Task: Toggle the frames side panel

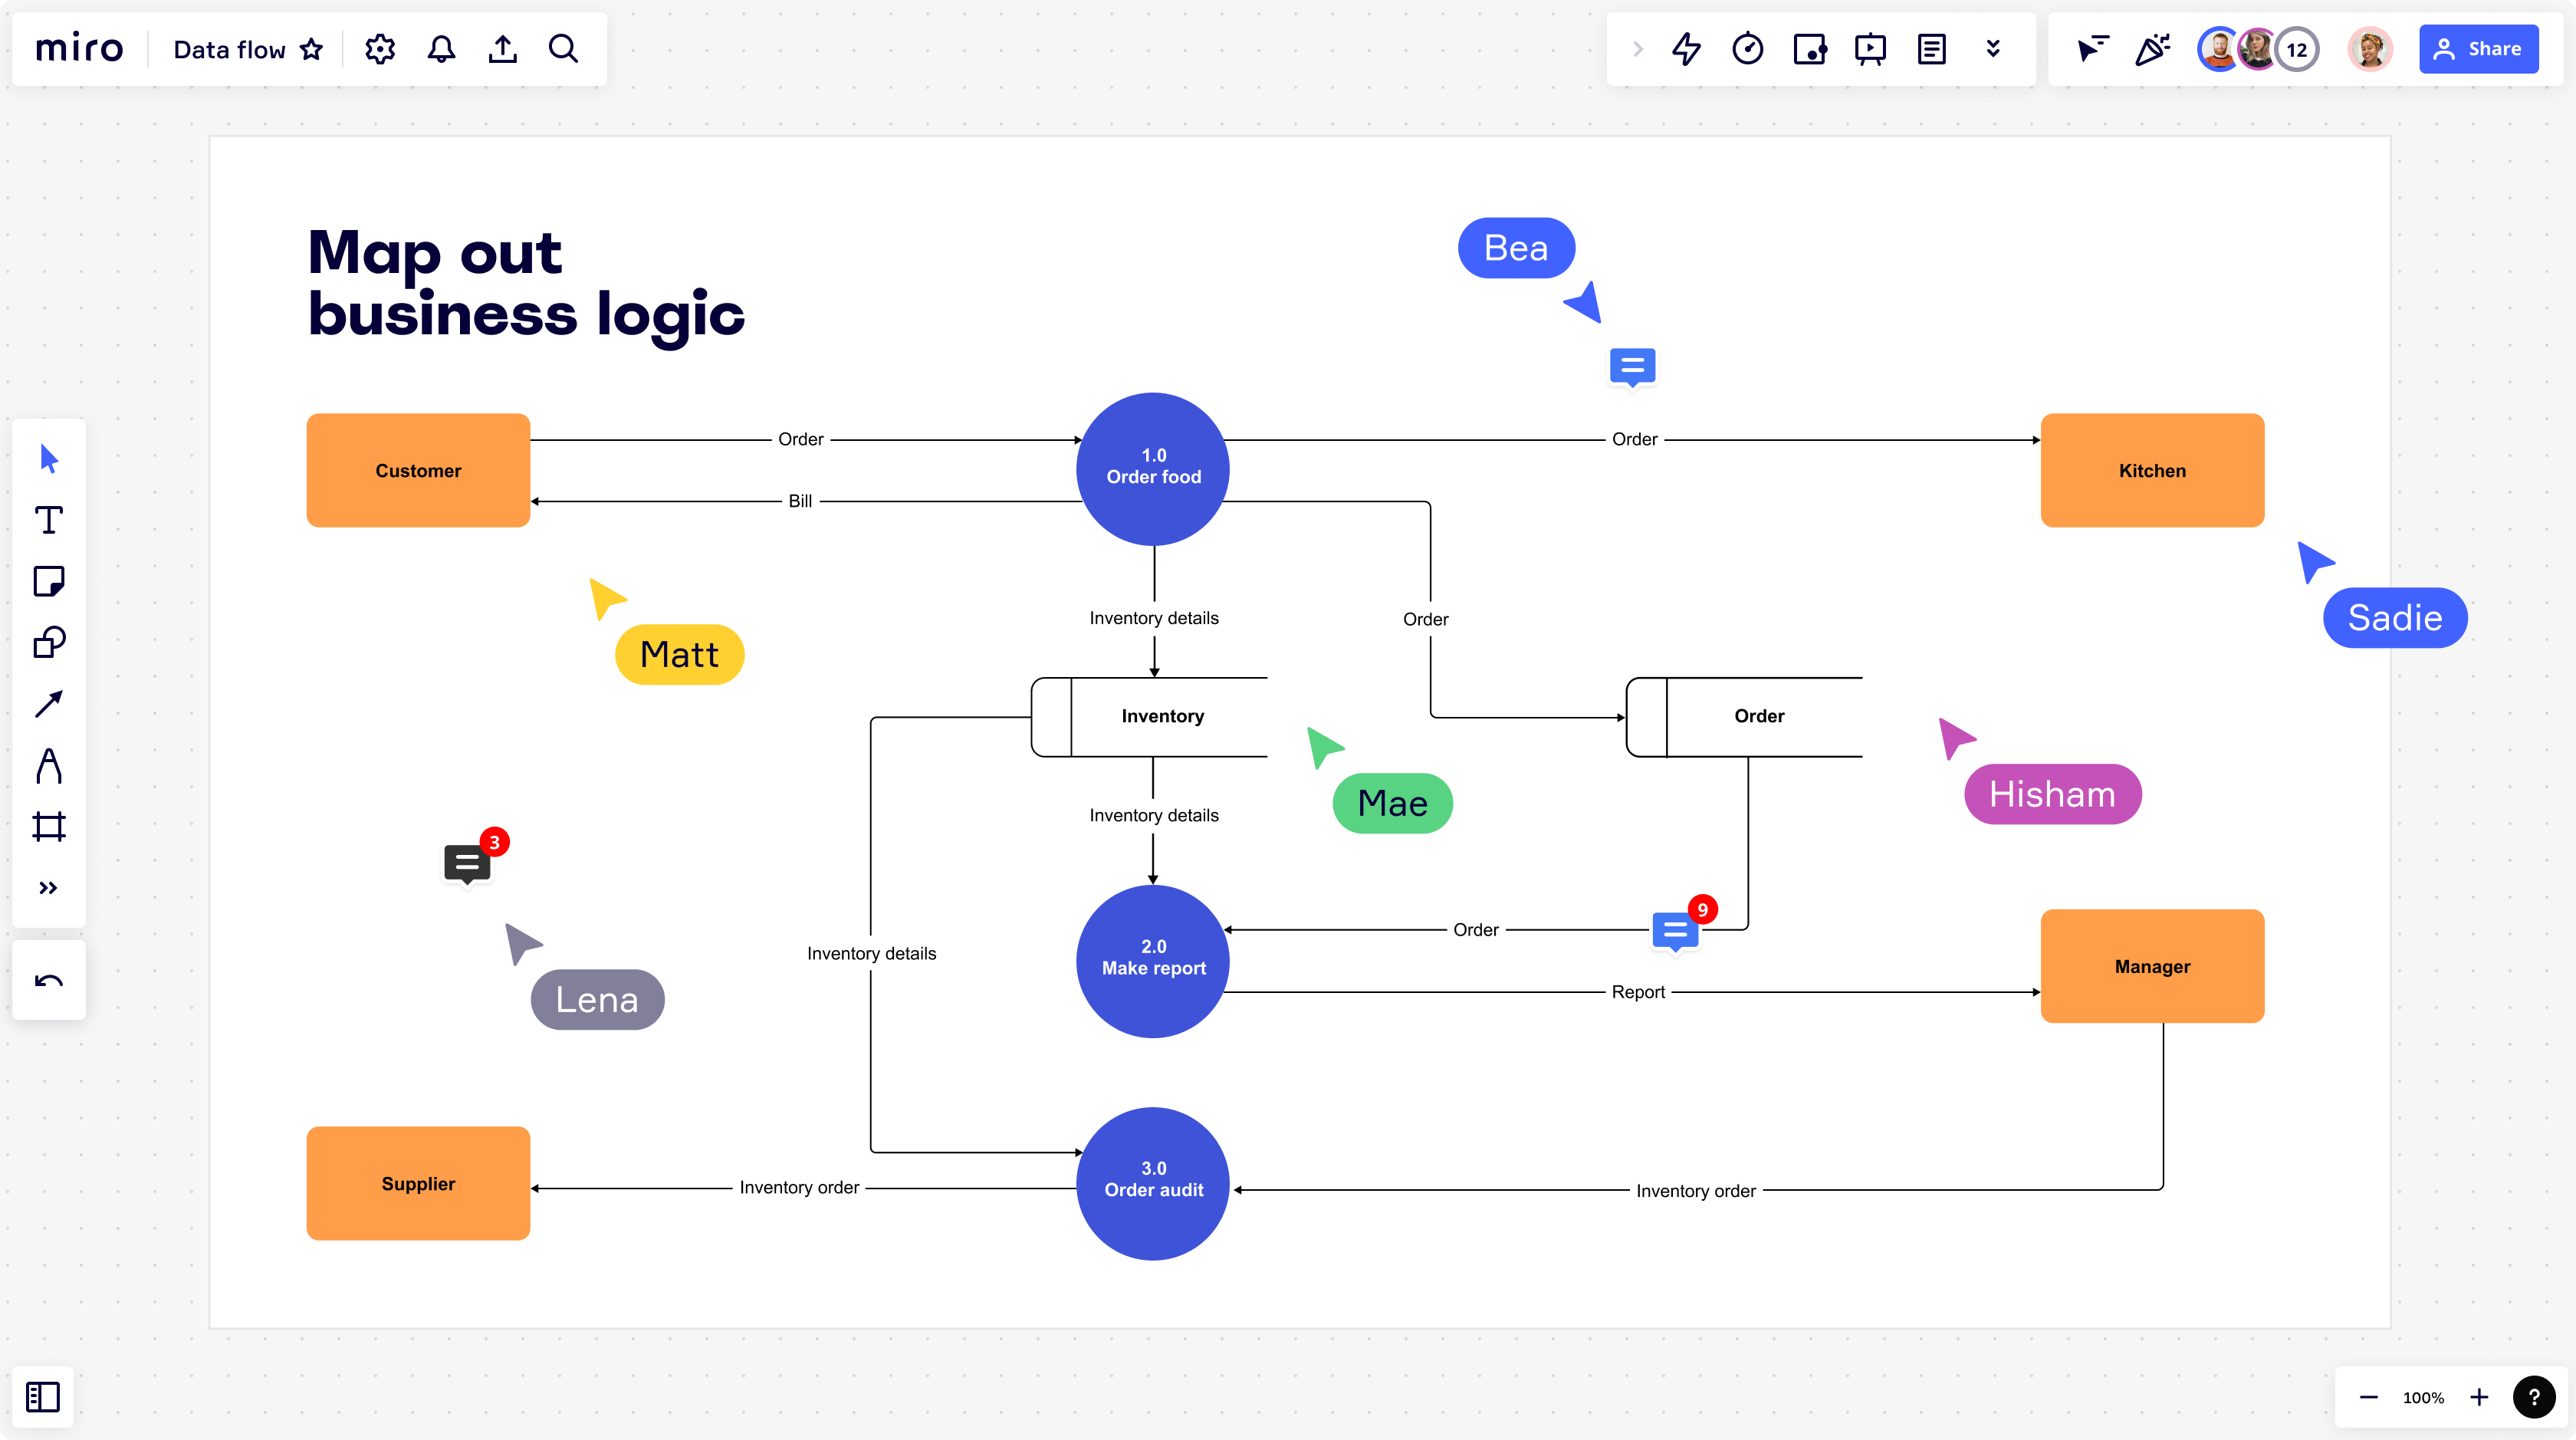Action: point(43,1396)
